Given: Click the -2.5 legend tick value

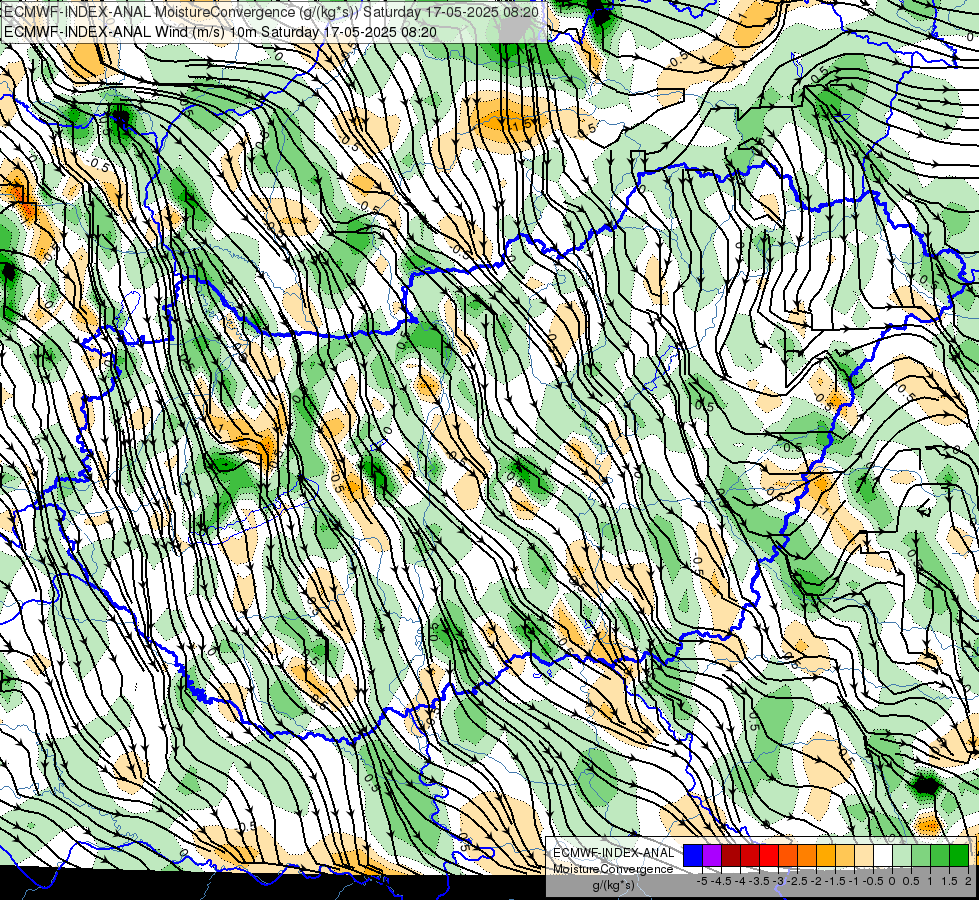Looking at the screenshot, I should [x=797, y=881].
